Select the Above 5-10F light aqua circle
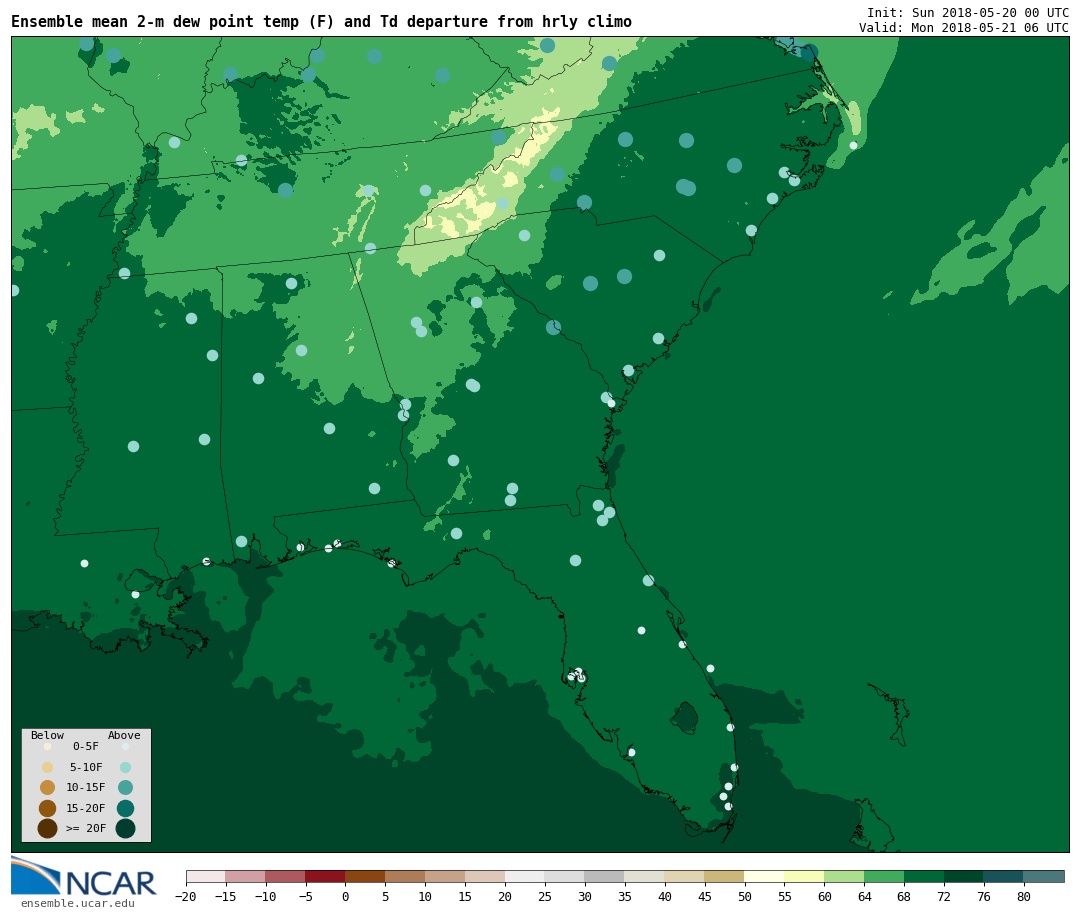 125,768
